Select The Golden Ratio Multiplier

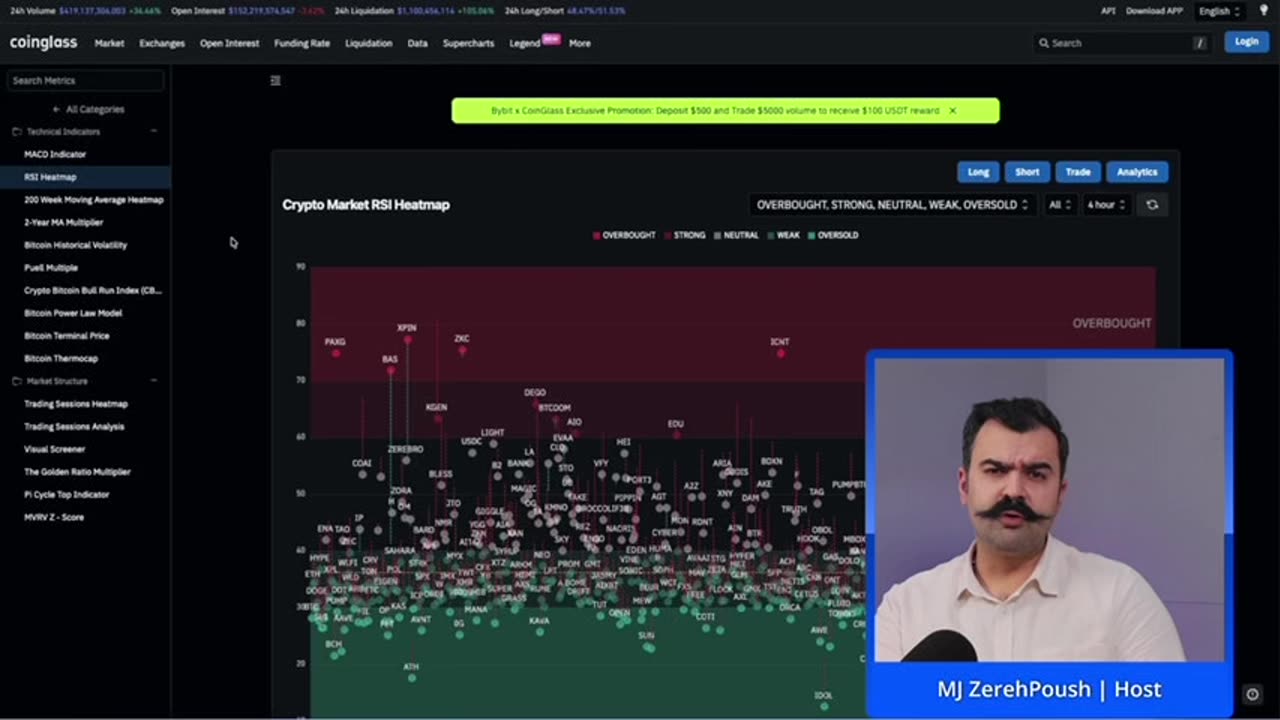pyautogui.click(x=77, y=472)
